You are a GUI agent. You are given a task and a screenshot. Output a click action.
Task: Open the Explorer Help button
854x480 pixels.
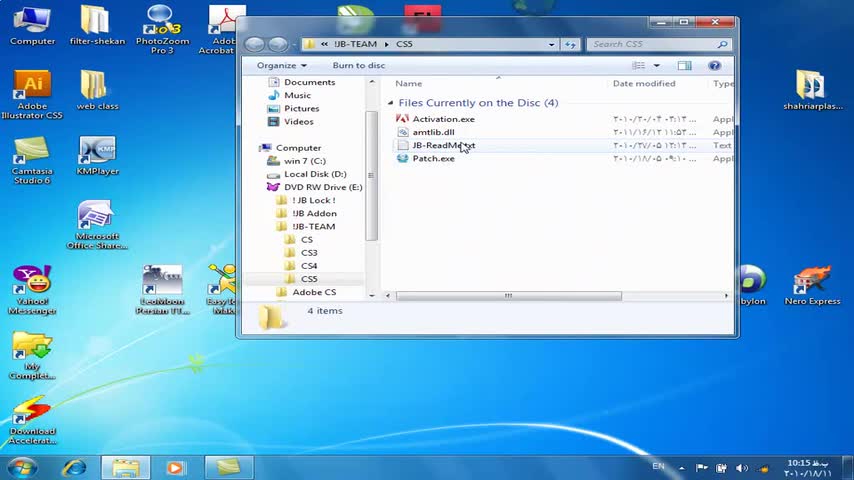coord(714,66)
